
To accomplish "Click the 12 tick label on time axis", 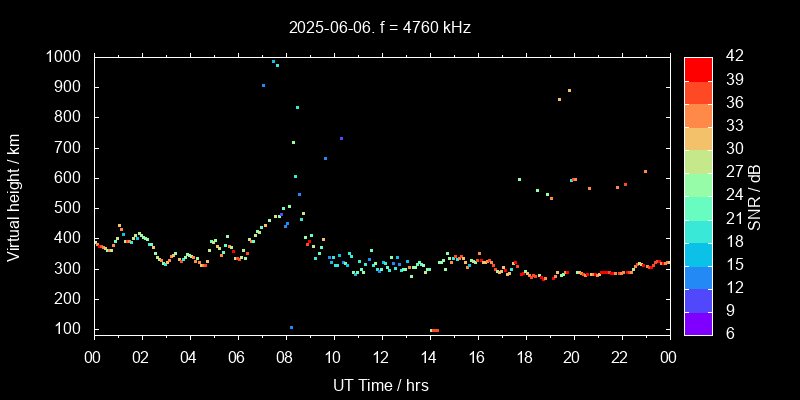I will (380, 358).
